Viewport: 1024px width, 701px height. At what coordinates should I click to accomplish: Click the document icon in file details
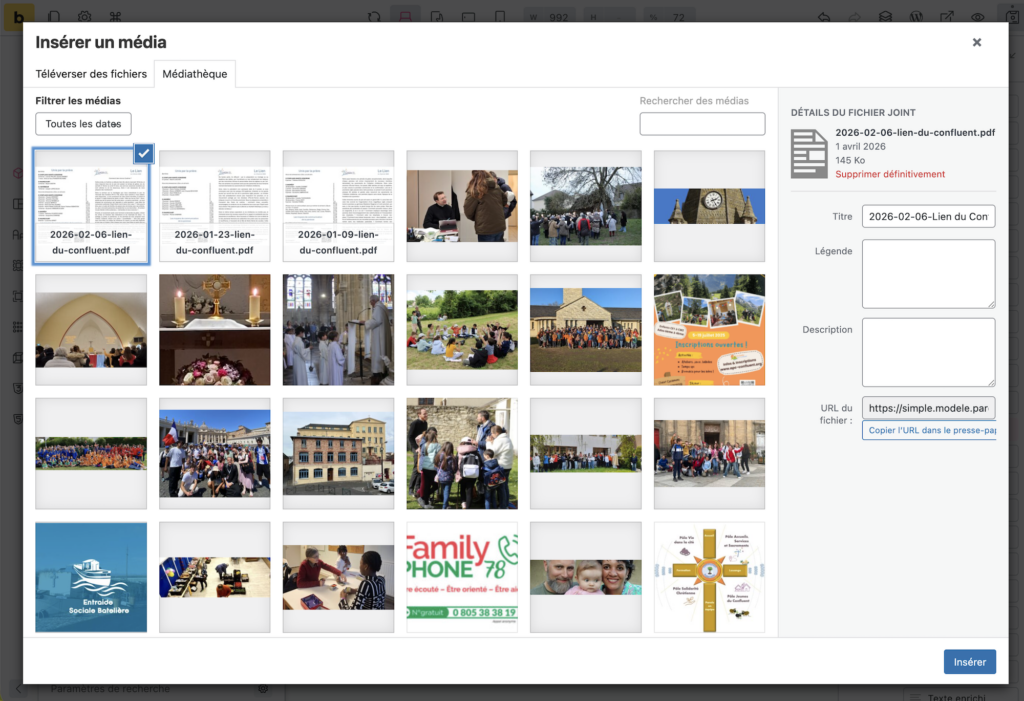point(809,154)
